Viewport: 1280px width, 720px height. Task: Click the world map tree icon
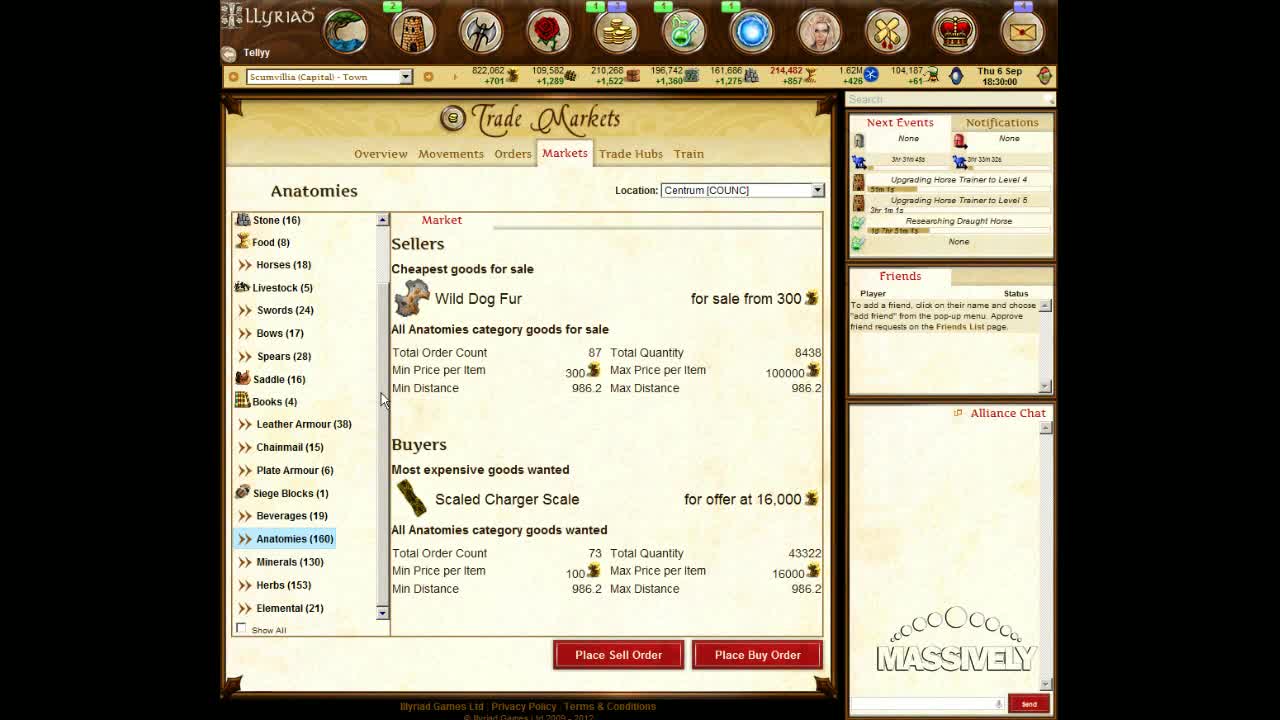345,31
